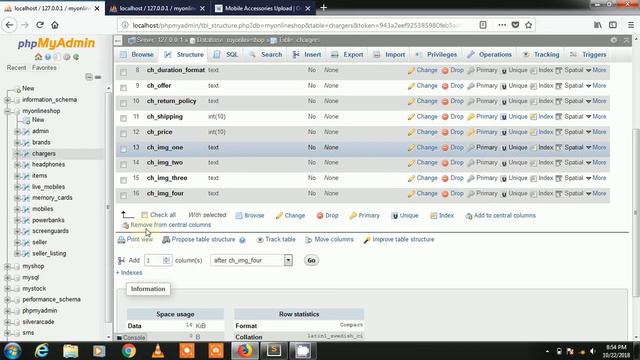Bookmark this page with star icon
The image size is (640, 360).
coord(529,25)
